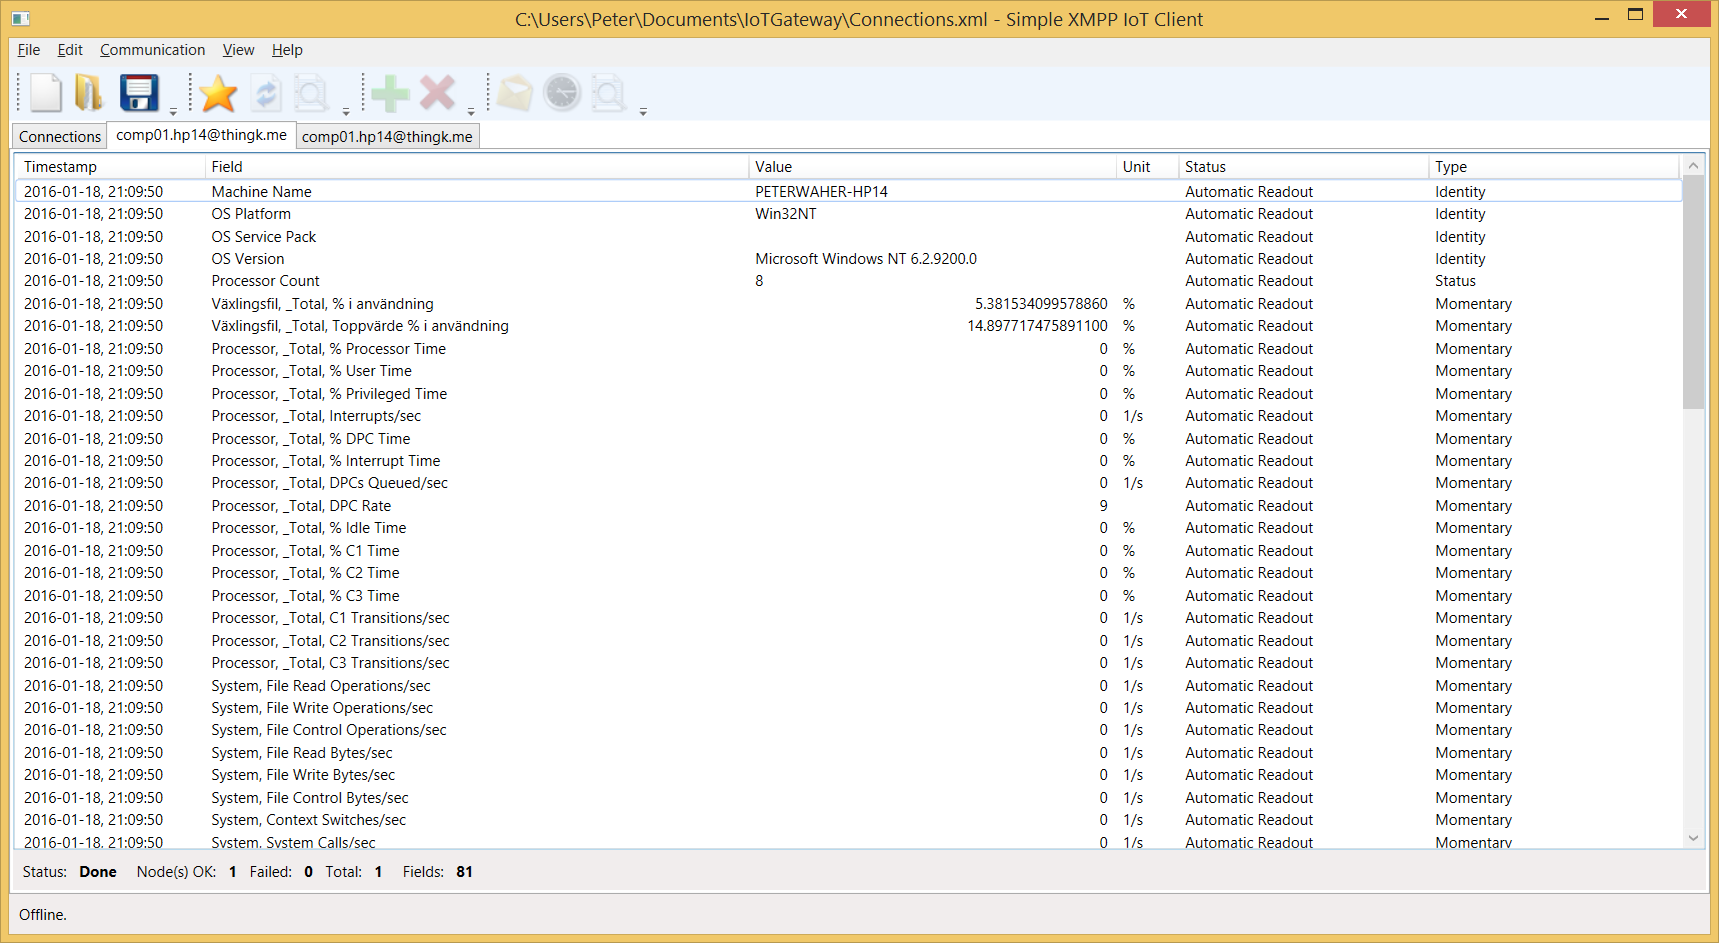Open the Help menu

point(287,50)
